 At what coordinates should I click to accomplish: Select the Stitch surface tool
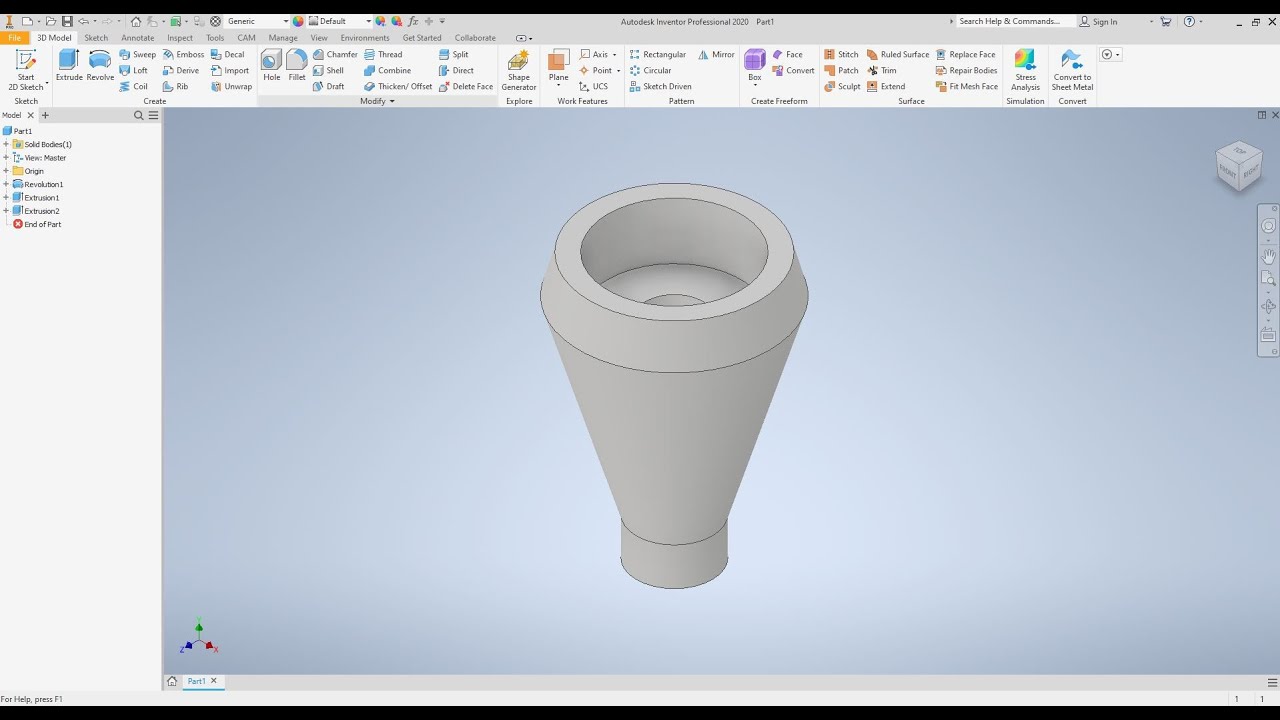point(841,55)
